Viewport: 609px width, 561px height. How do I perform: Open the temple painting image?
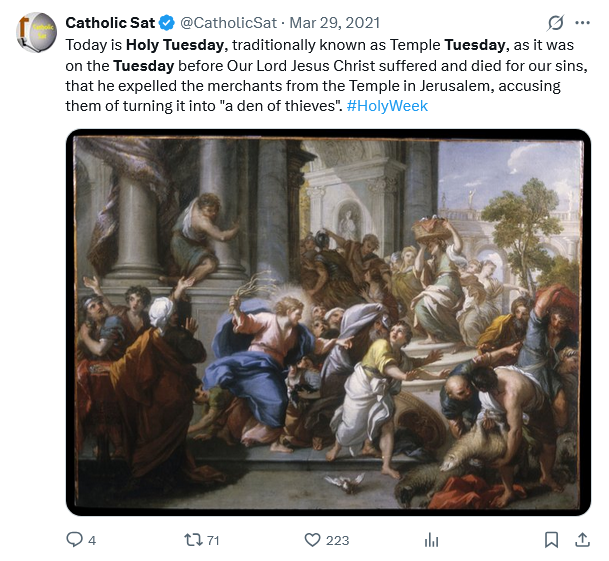point(328,323)
